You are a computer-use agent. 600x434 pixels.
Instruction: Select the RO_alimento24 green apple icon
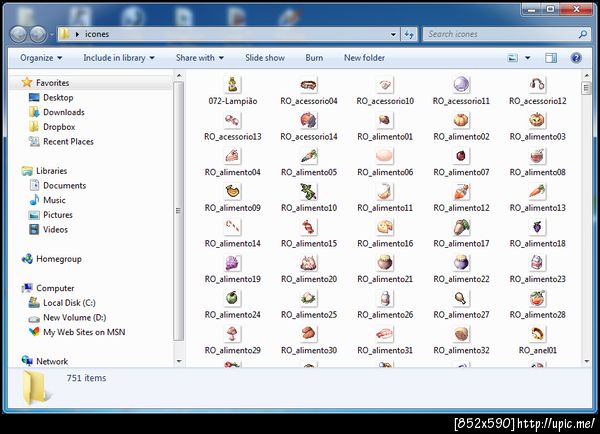[232, 298]
